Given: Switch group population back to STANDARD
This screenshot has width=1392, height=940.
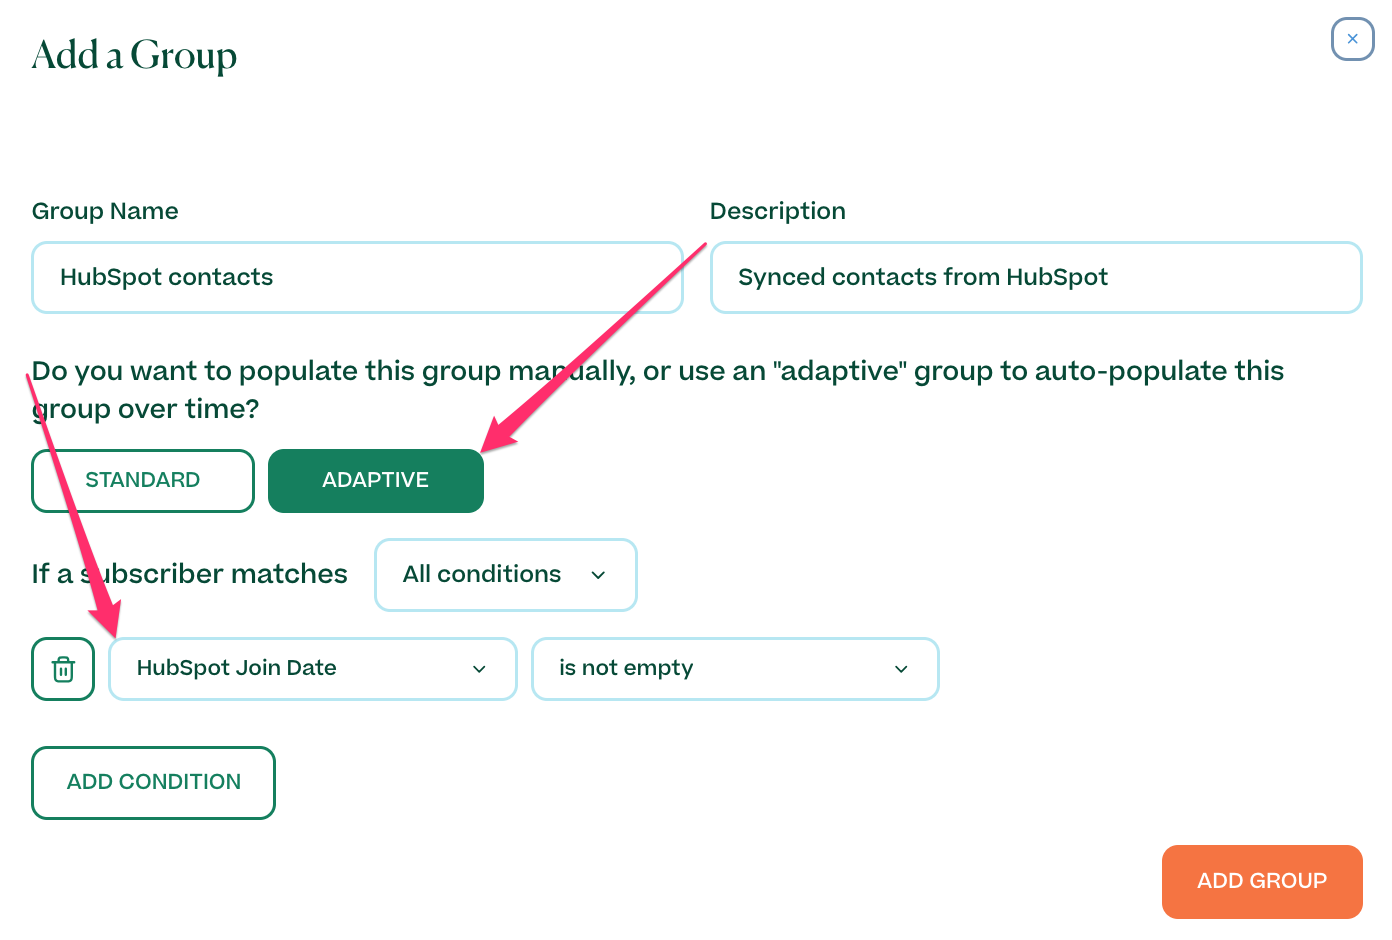Looking at the screenshot, I should click(142, 480).
